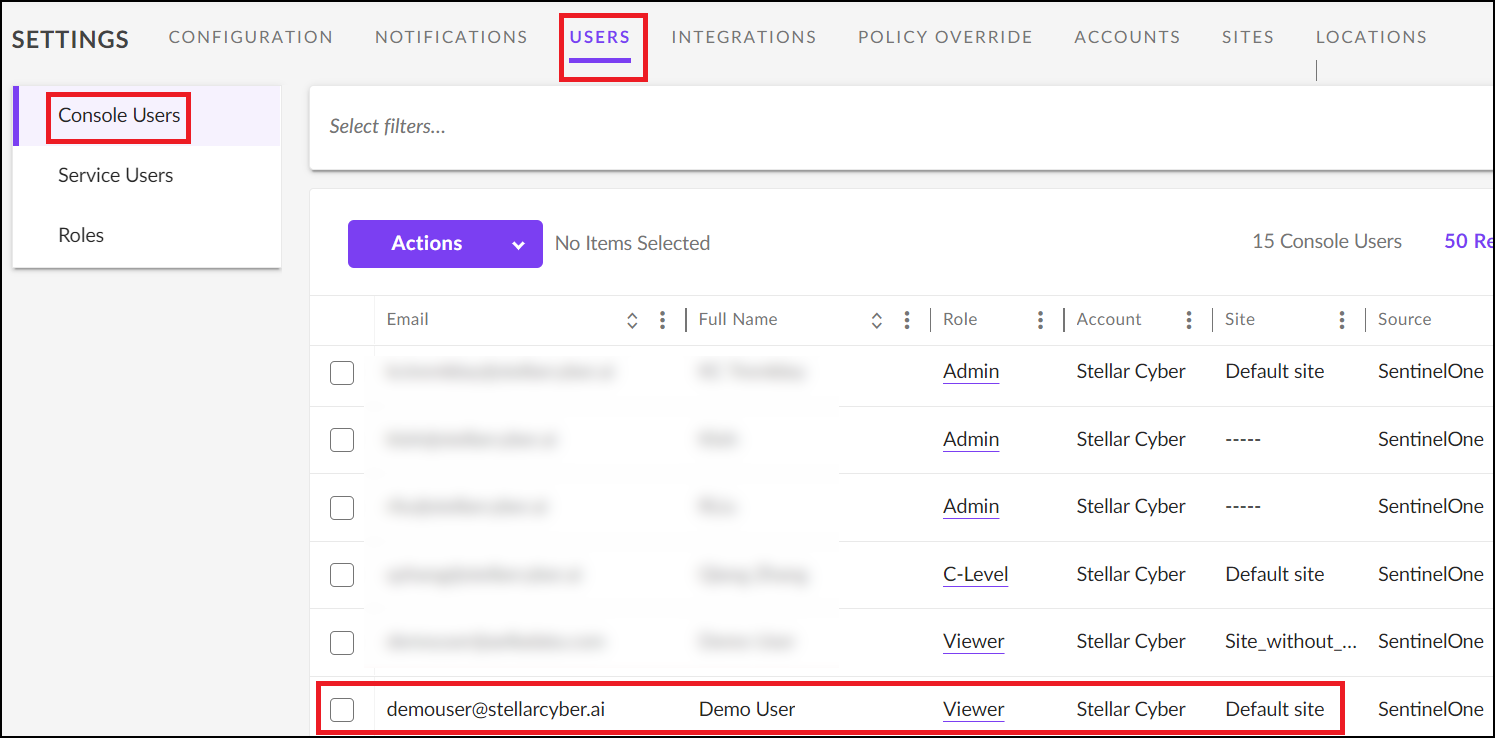Screen dimensions: 1495x738
Task: Open Full Name column options menu
Action: (x=906, y=320)
